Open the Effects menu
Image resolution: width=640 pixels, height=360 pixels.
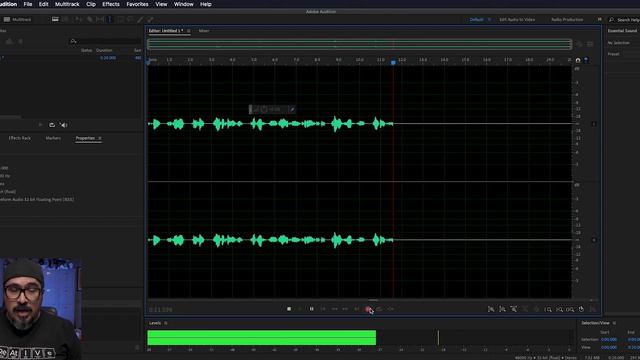(x=111, y=4)
